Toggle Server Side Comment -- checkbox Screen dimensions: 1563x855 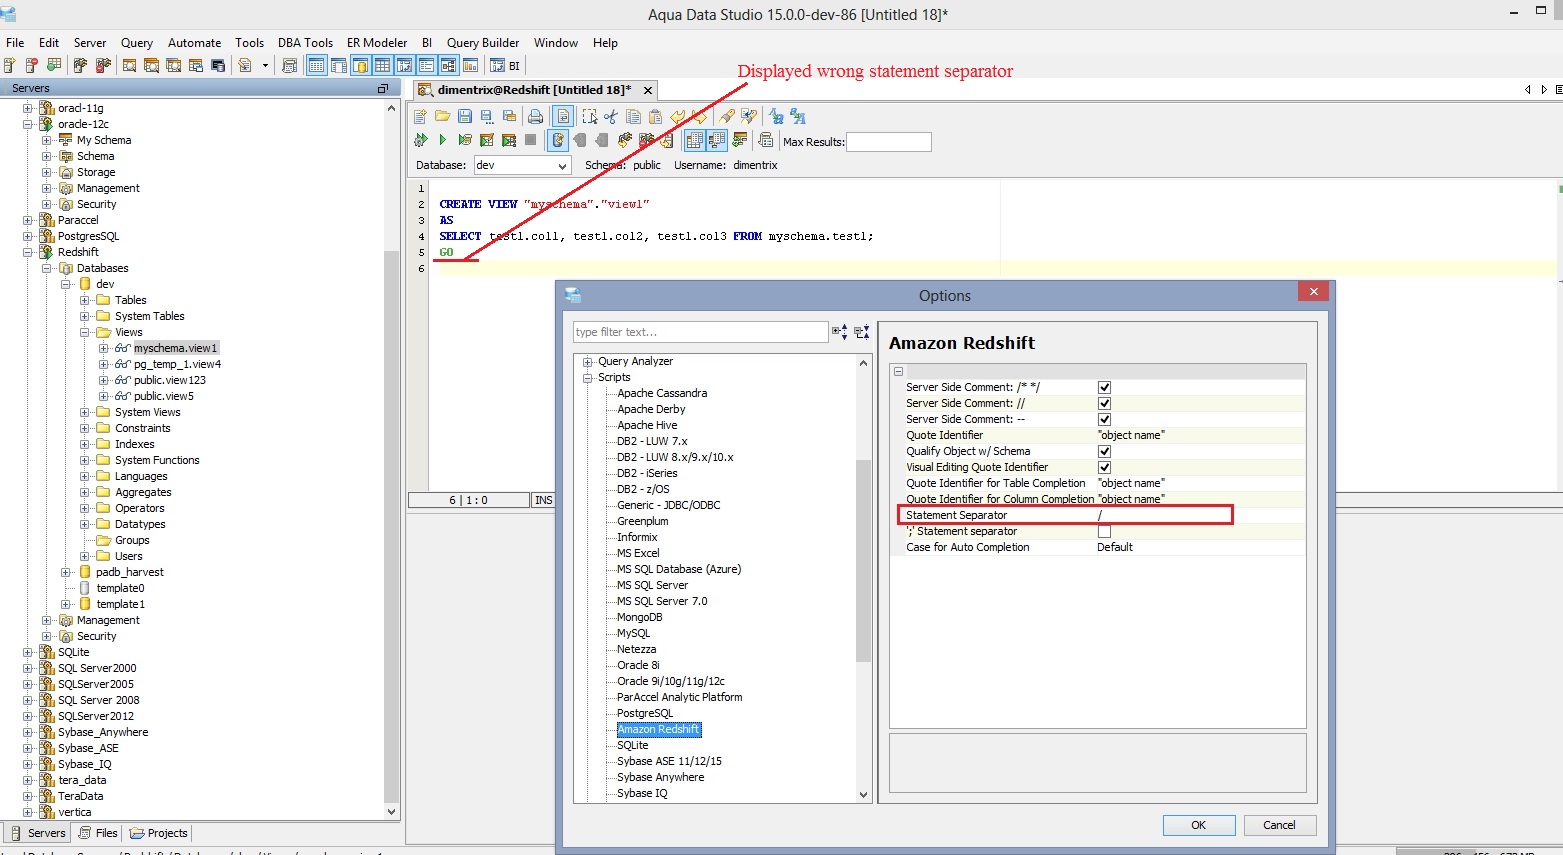point(1104,419)
